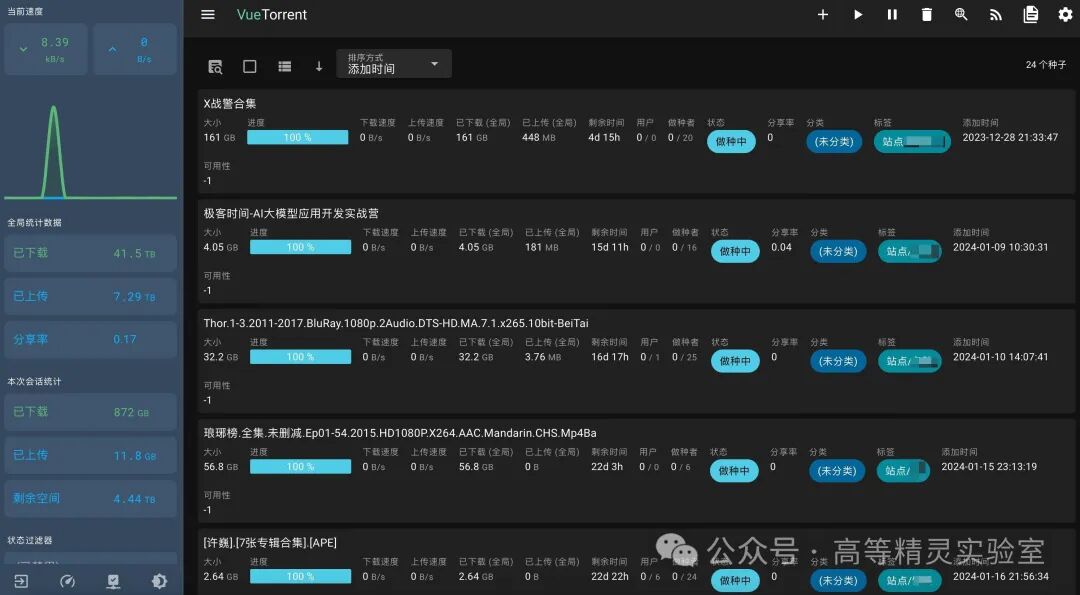Delete torrents with the trash icon
Screen dimensions: 1080x595
pyautogui.click(x=926, y=14)
